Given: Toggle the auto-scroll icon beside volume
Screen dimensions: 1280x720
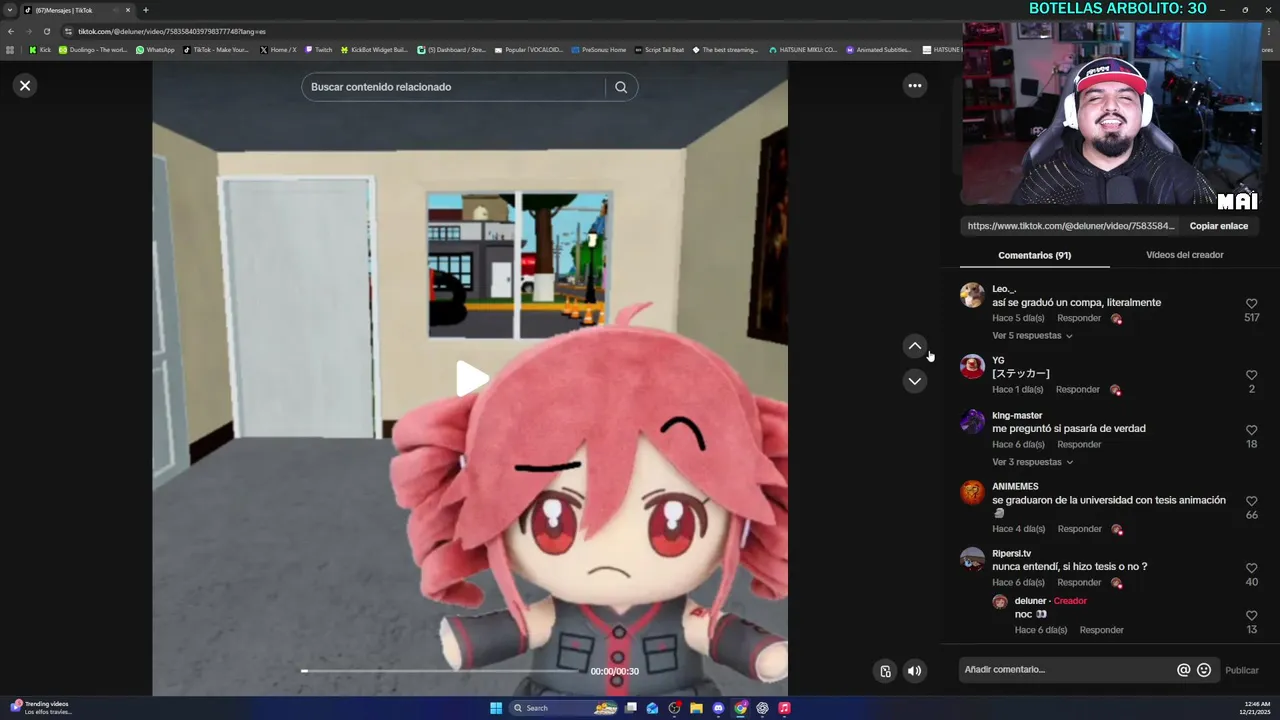Looking at the screenshot, I should (x=885, y=671).
